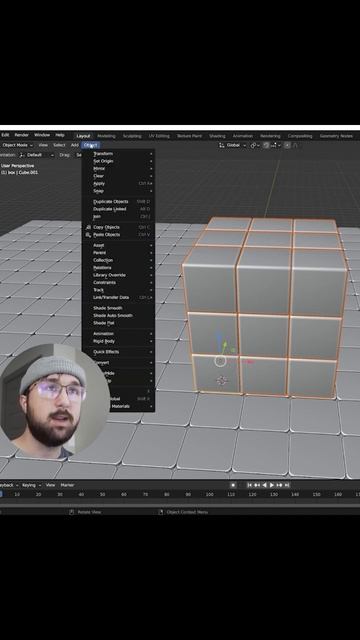Switch to the Rendering workspace tab

(x=270, y=136)
